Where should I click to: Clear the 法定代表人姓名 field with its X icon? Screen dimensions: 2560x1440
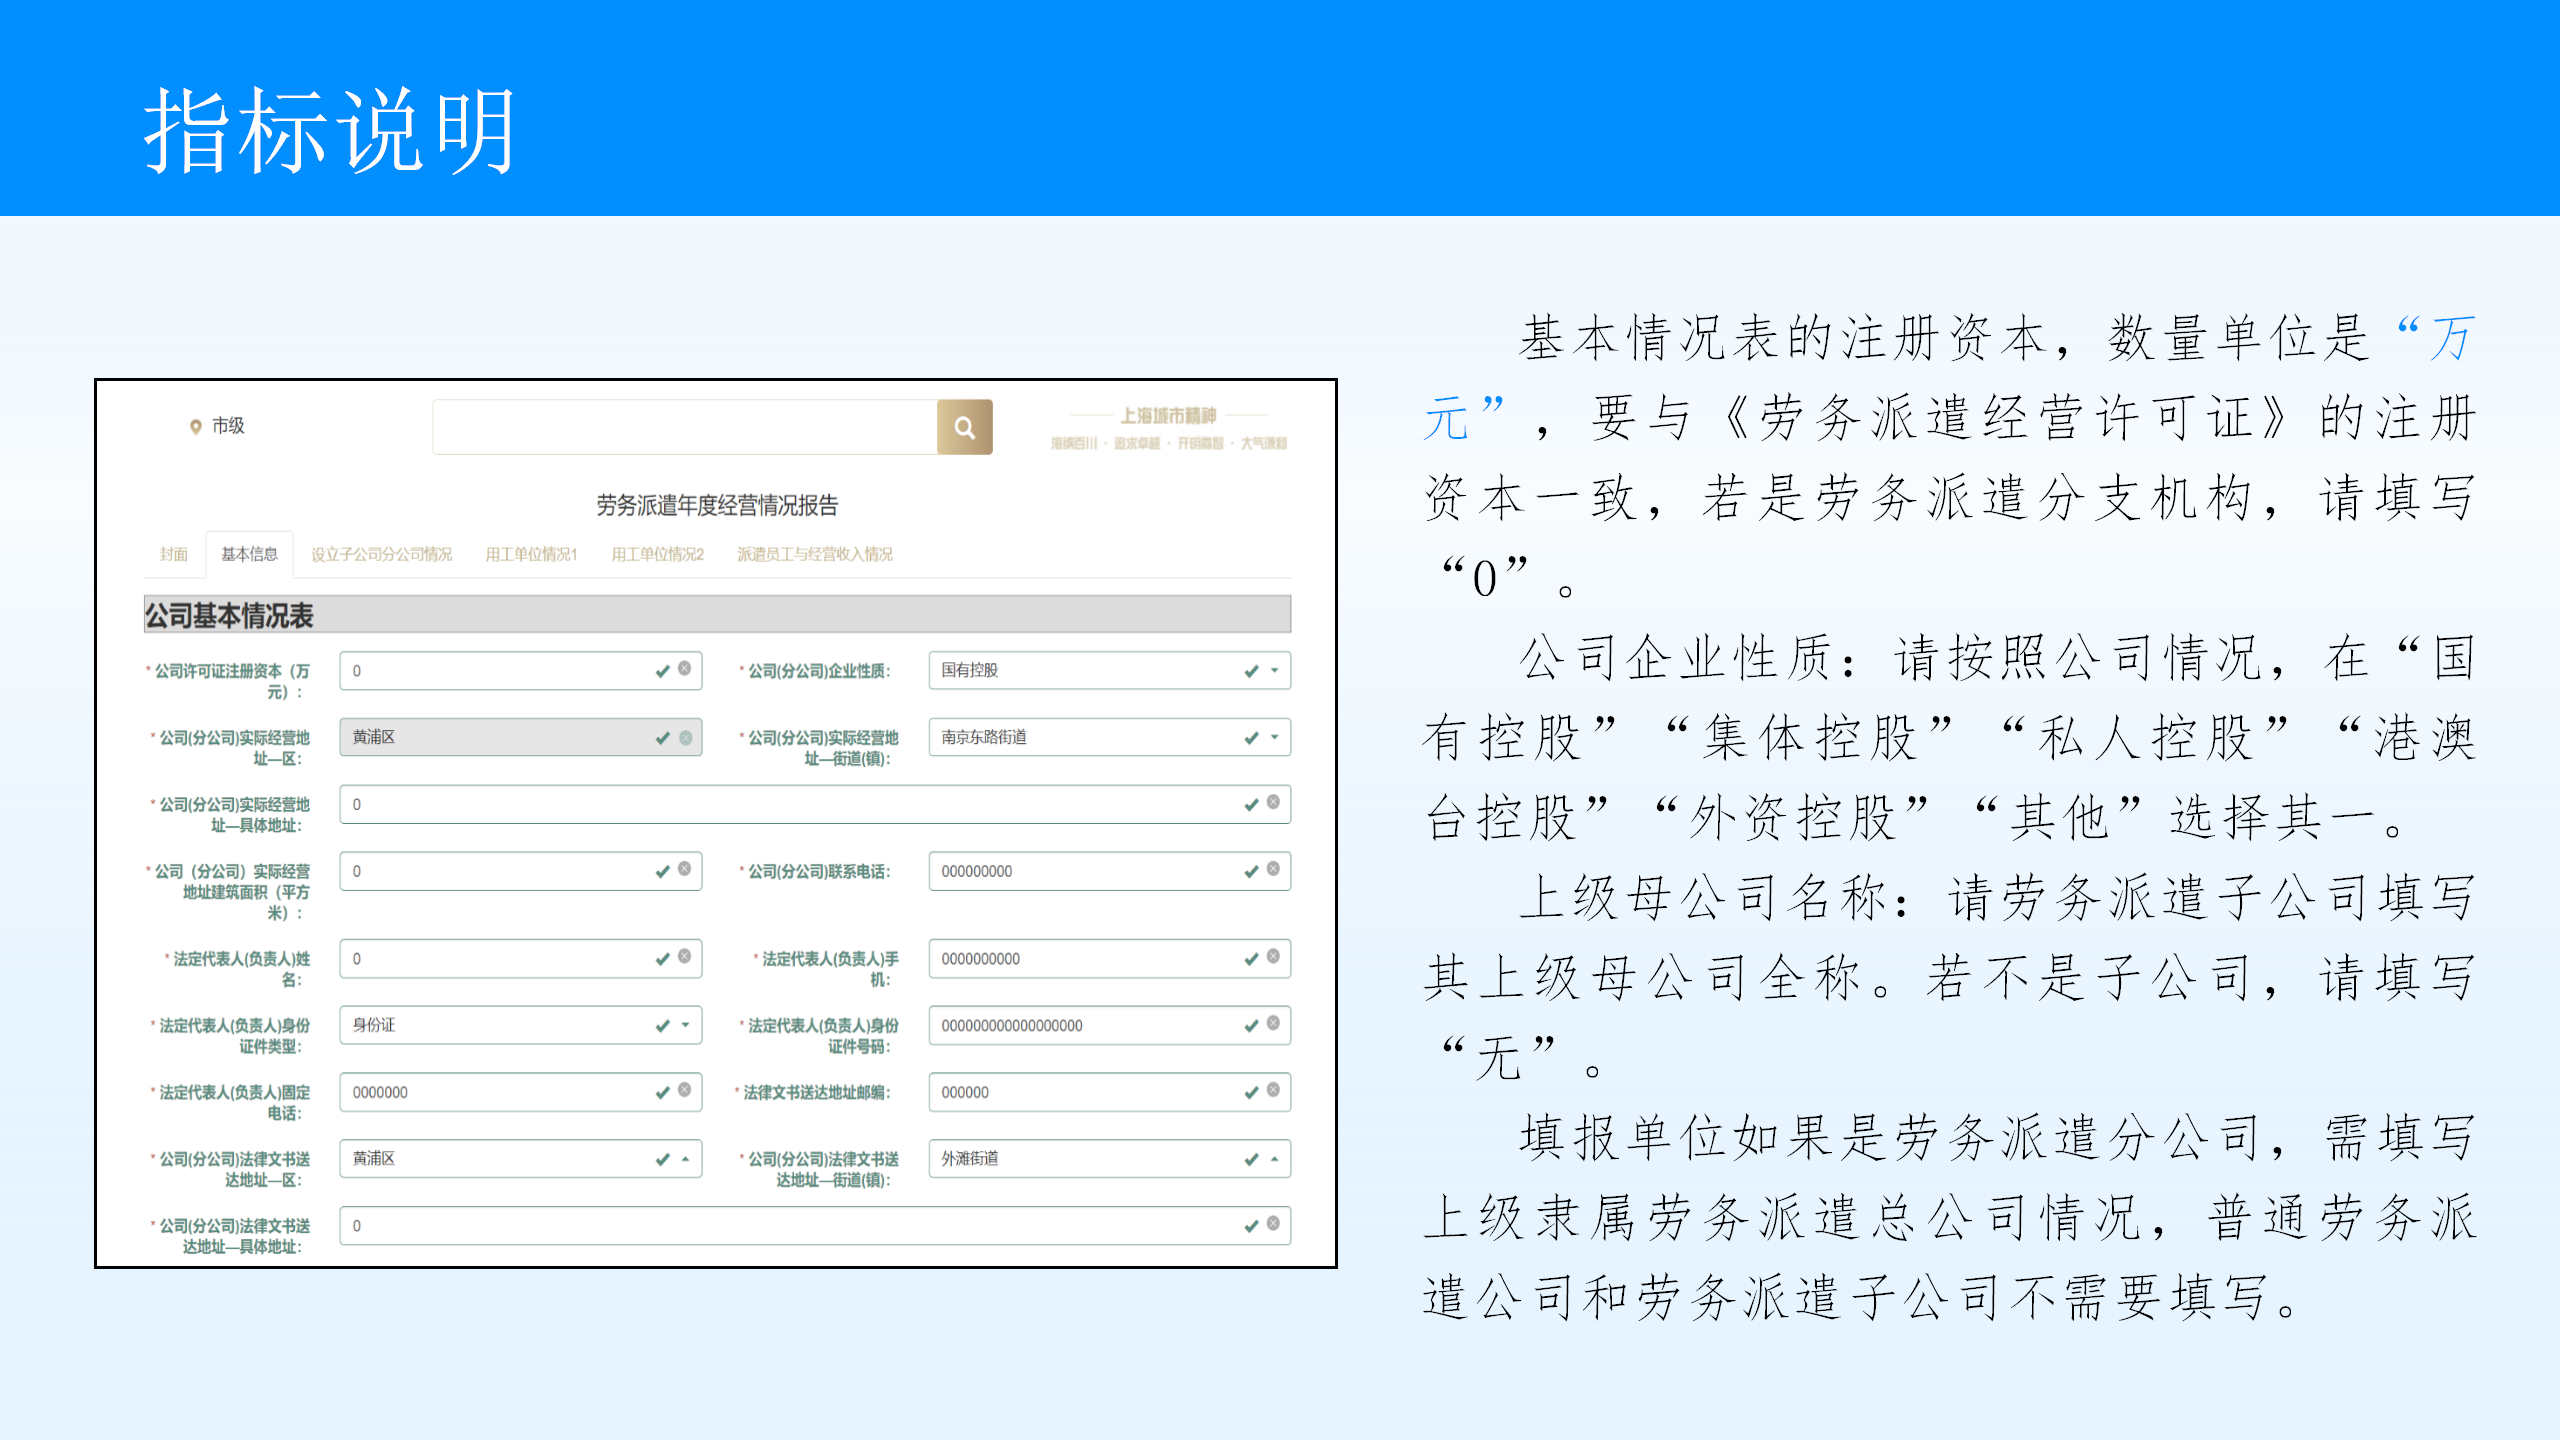[x=685, y=956]
